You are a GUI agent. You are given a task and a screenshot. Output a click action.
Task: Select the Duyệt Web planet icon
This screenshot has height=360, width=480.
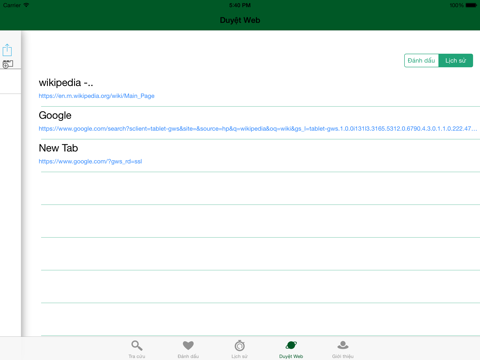click(291, 345)
